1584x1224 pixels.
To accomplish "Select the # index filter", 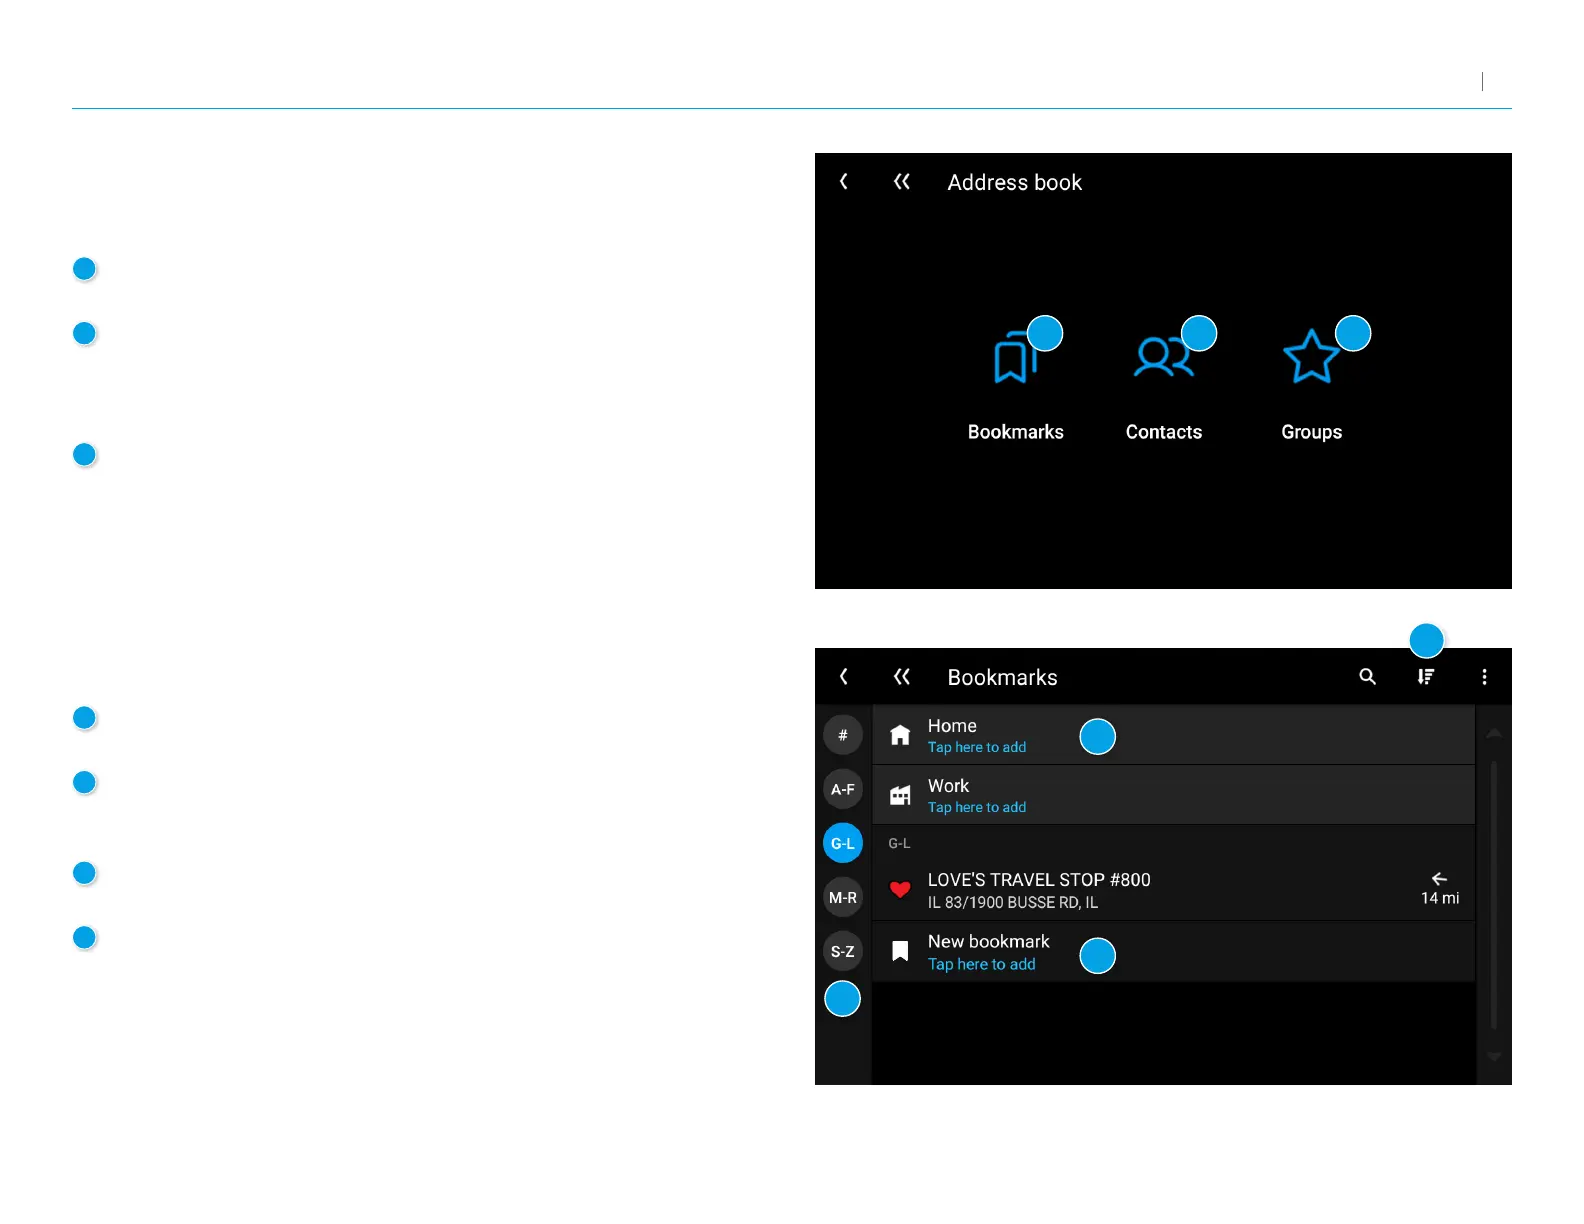I will (x=843, y=735).
